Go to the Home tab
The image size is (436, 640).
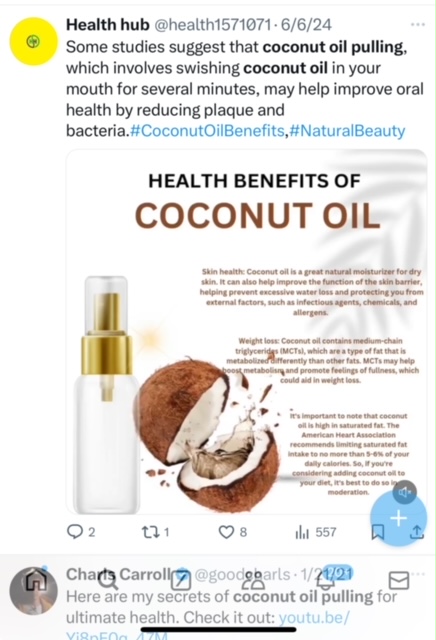coord(36,581)
